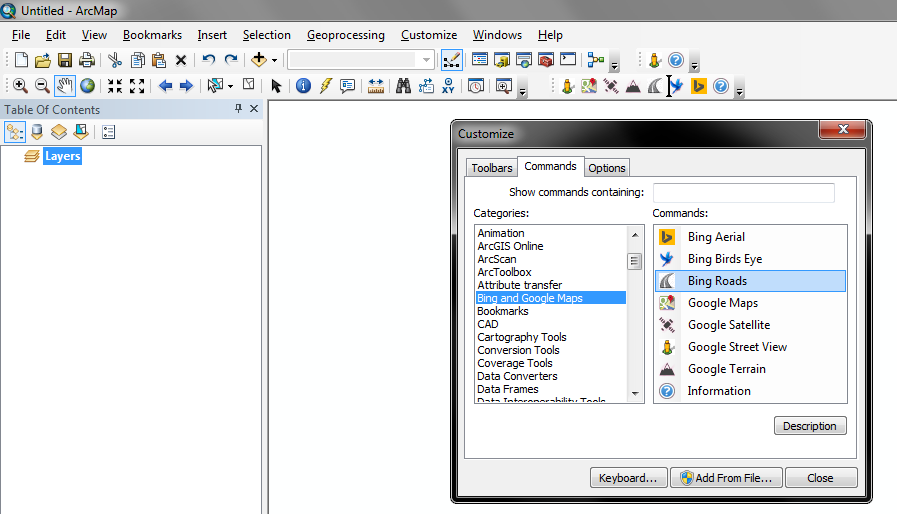This screenshot has width=897, height=514.
Task: Go to next extent forward arrow
Action: coord(186,86)
